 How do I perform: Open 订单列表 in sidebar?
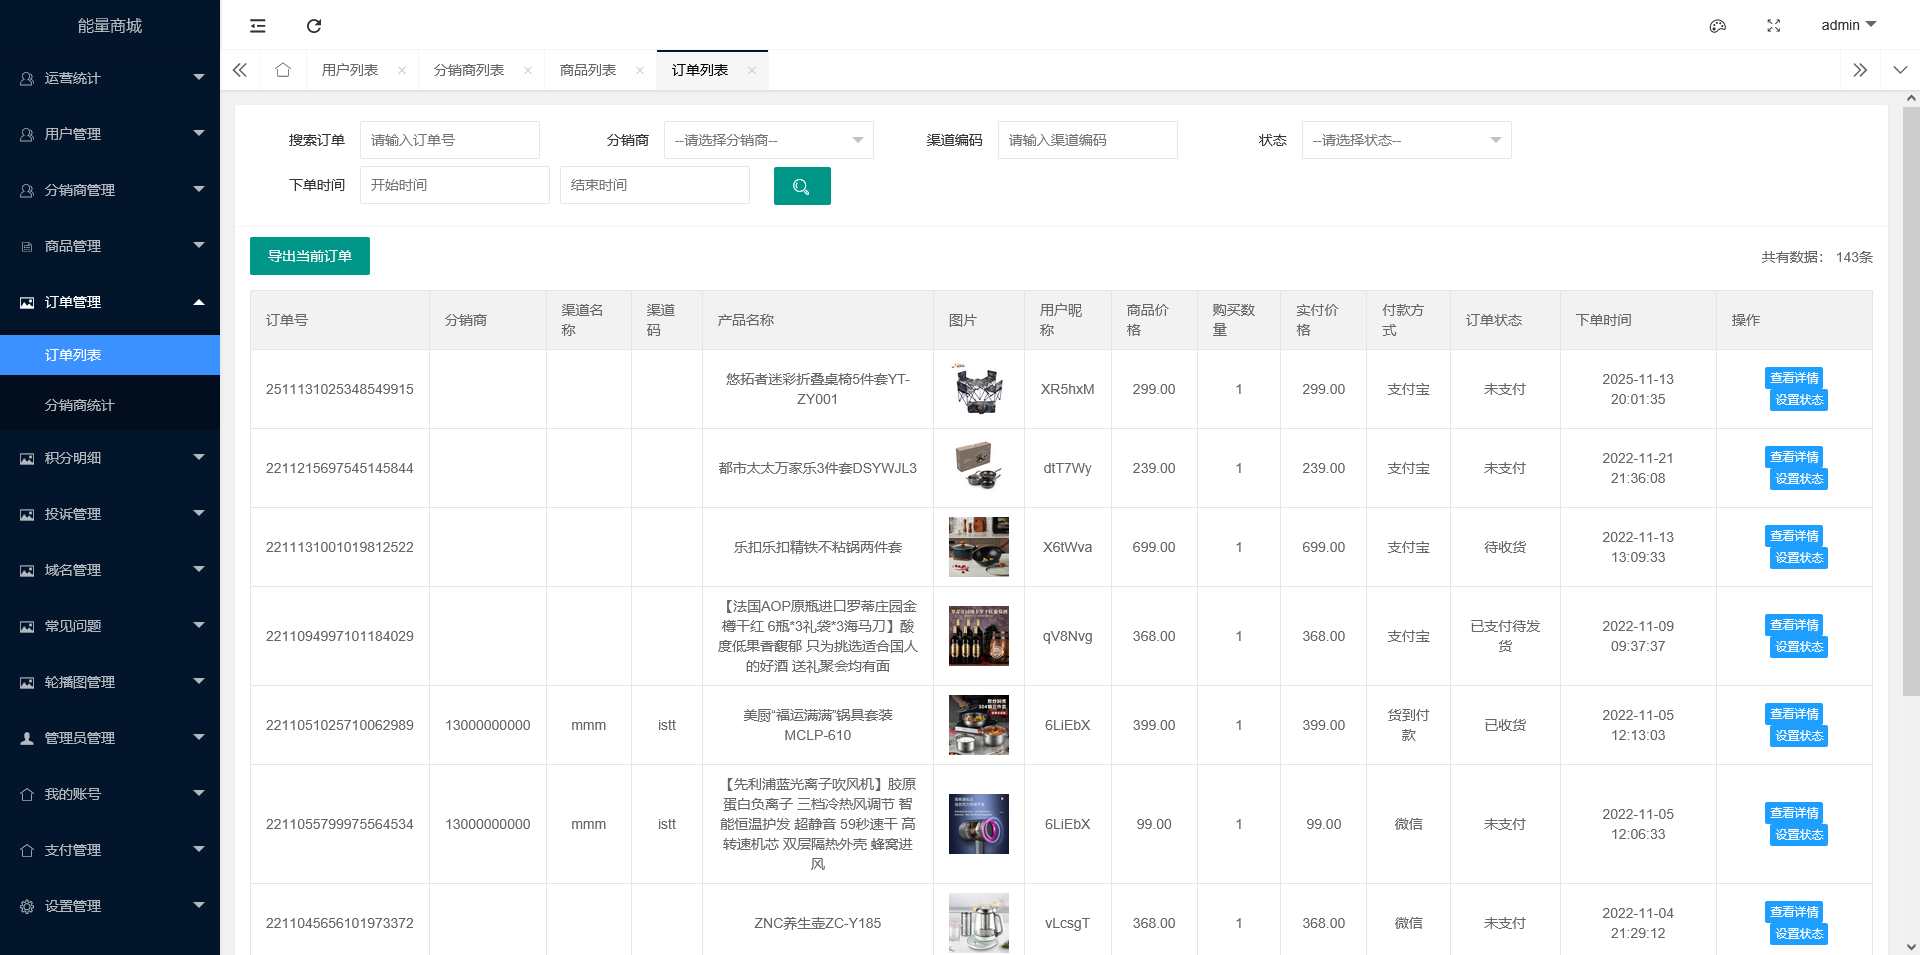[x=110, y=355]
